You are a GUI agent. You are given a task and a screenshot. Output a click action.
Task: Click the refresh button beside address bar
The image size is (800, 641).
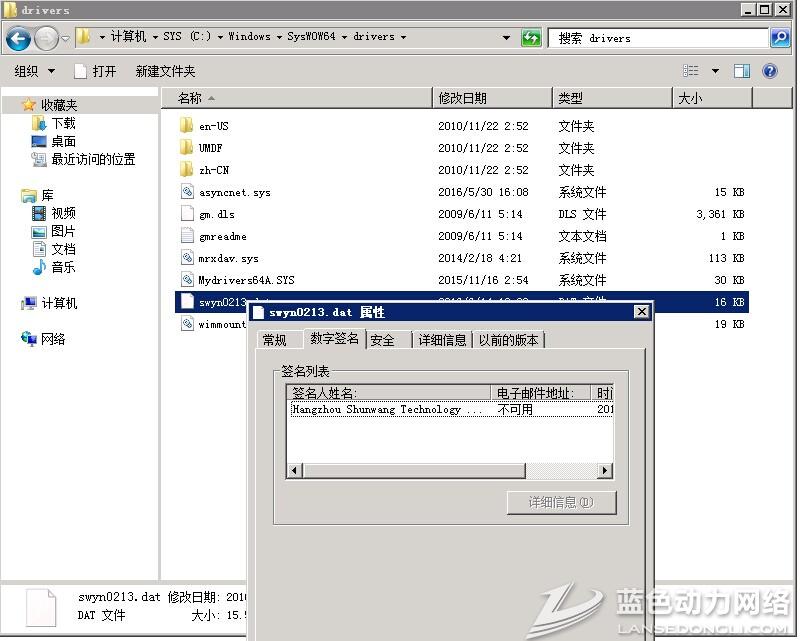(531, 38)
